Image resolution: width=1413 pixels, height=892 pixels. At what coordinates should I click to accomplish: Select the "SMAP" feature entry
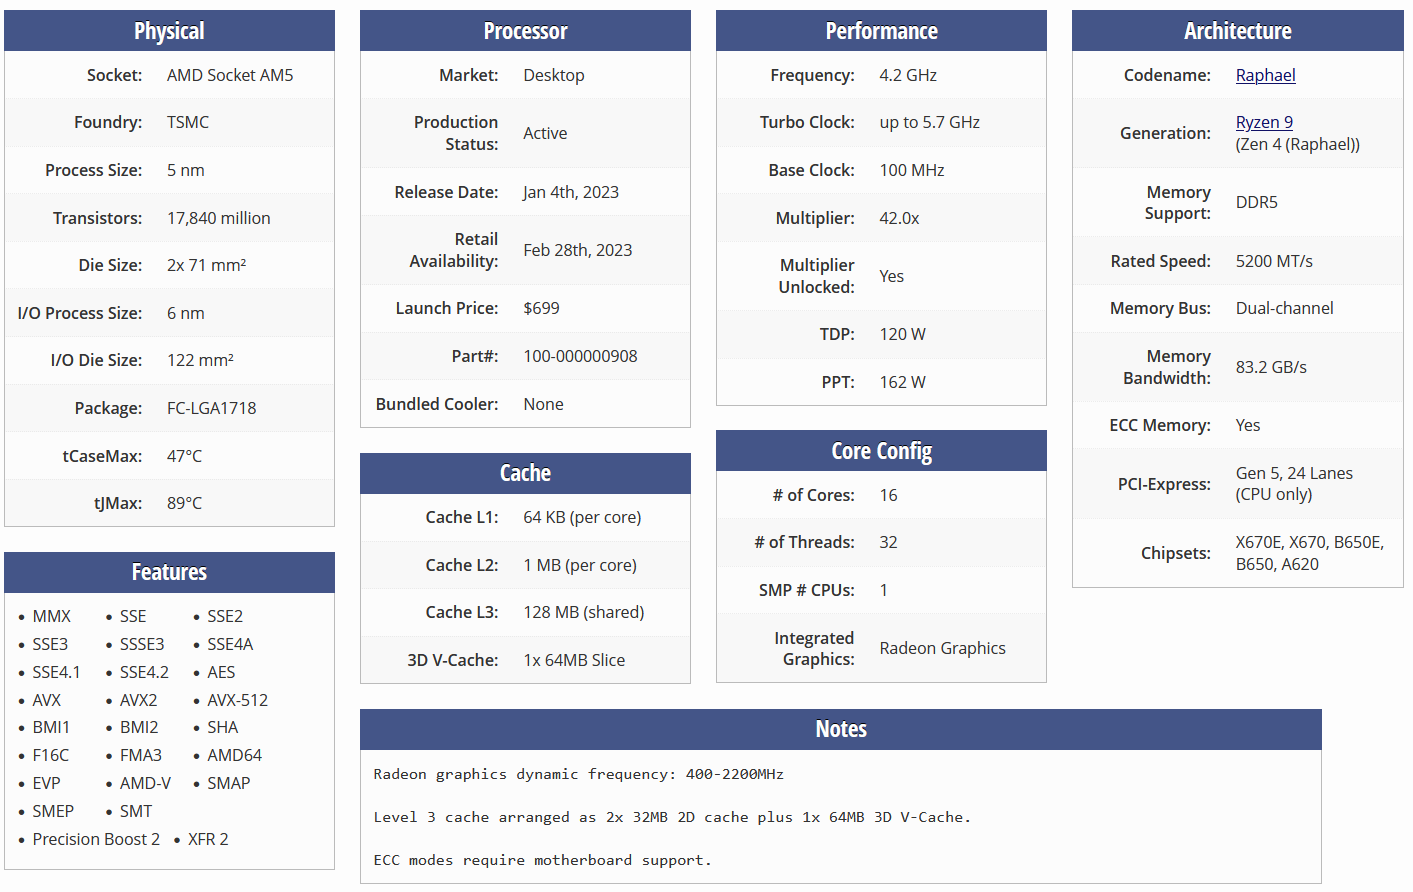pos(229,783)
